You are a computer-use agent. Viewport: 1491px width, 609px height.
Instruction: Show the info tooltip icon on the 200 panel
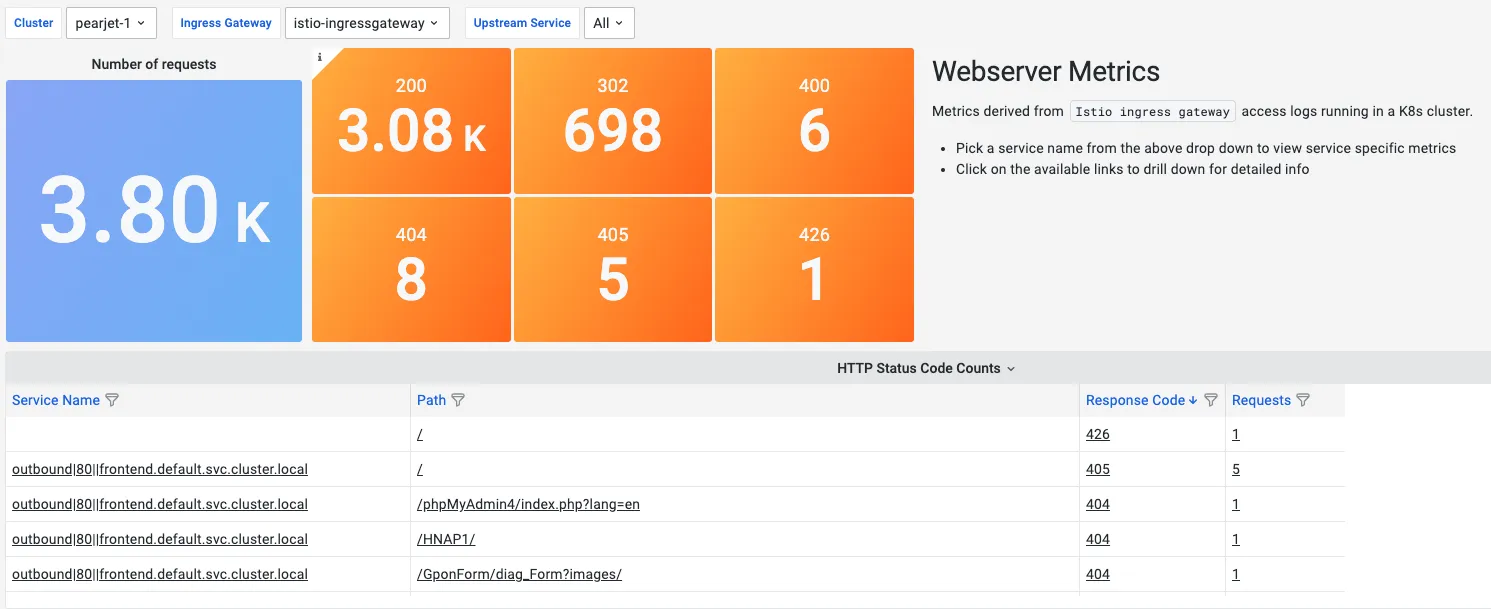point(319,57)
